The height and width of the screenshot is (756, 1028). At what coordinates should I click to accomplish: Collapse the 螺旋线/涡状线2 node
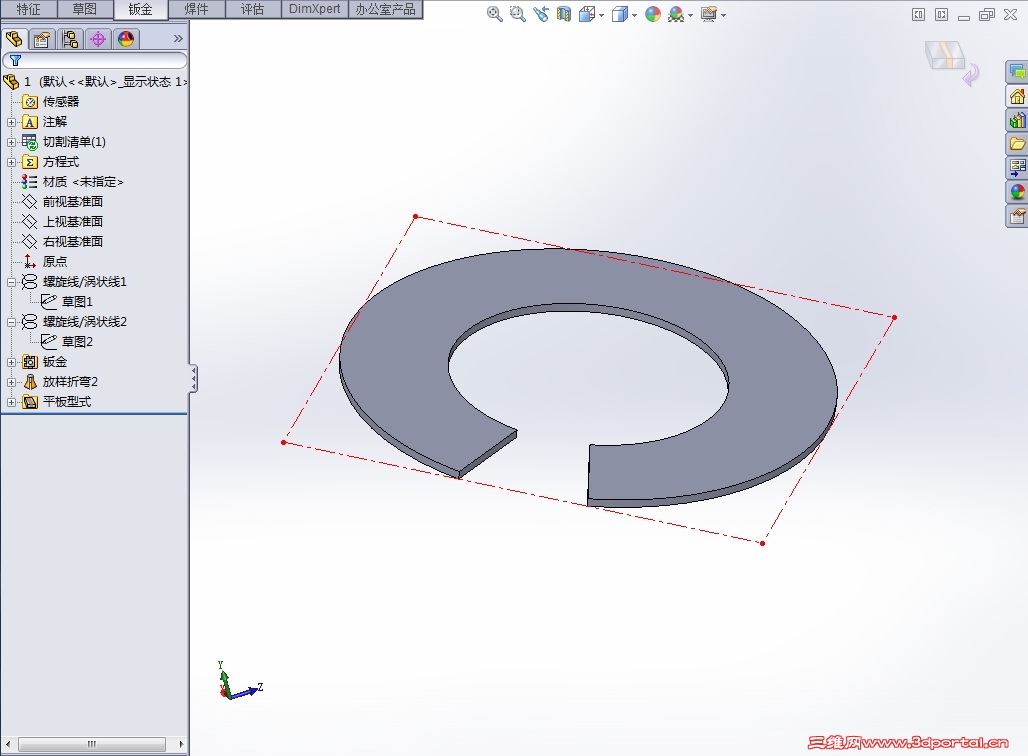11,323
